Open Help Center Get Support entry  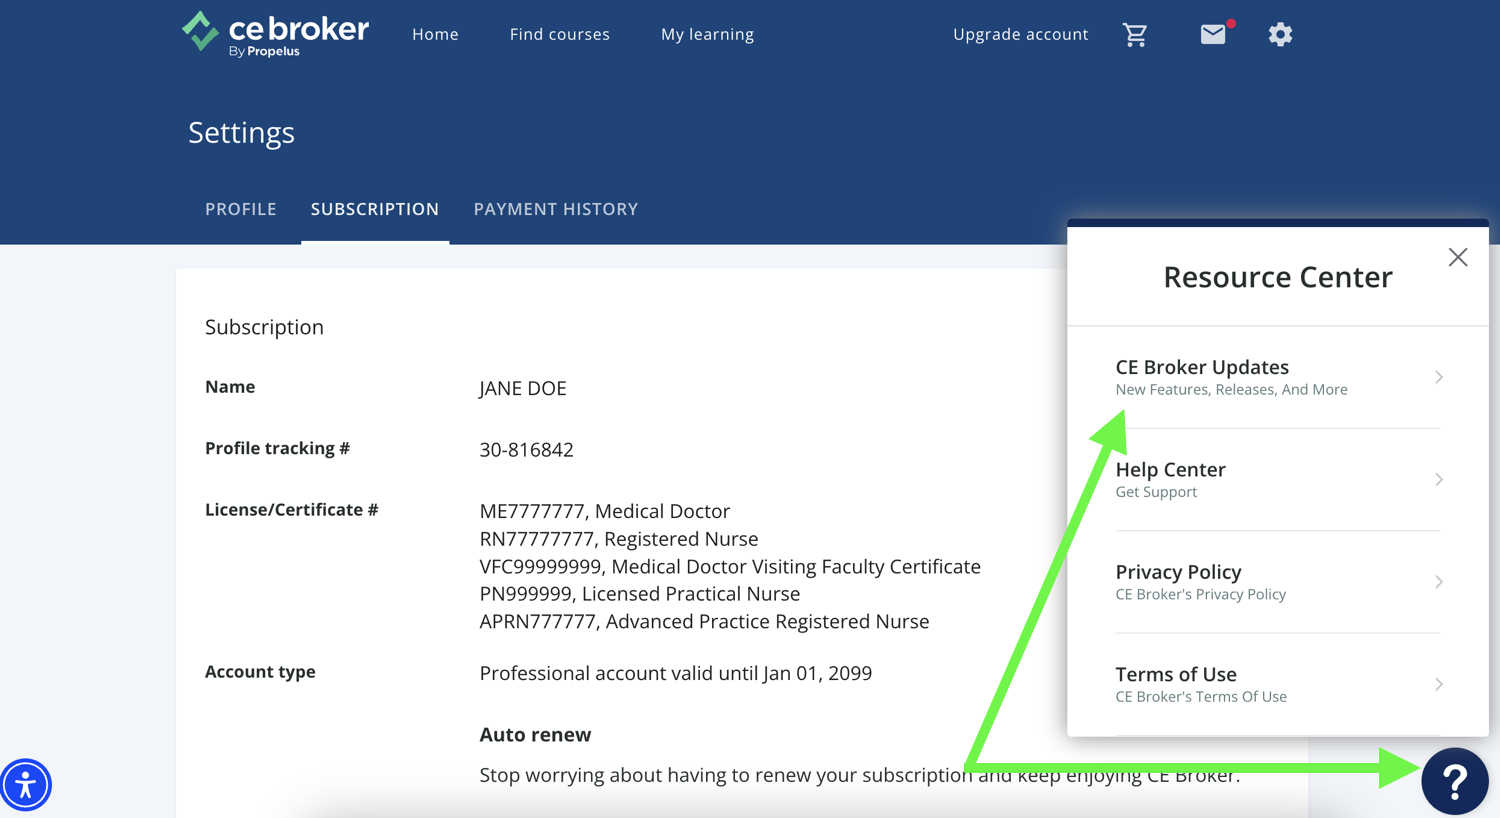click(1278, 480)
